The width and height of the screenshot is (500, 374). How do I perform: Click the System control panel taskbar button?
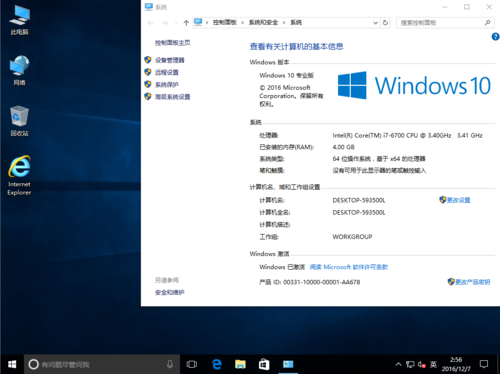pyautogui.click(x=288, y=364)
